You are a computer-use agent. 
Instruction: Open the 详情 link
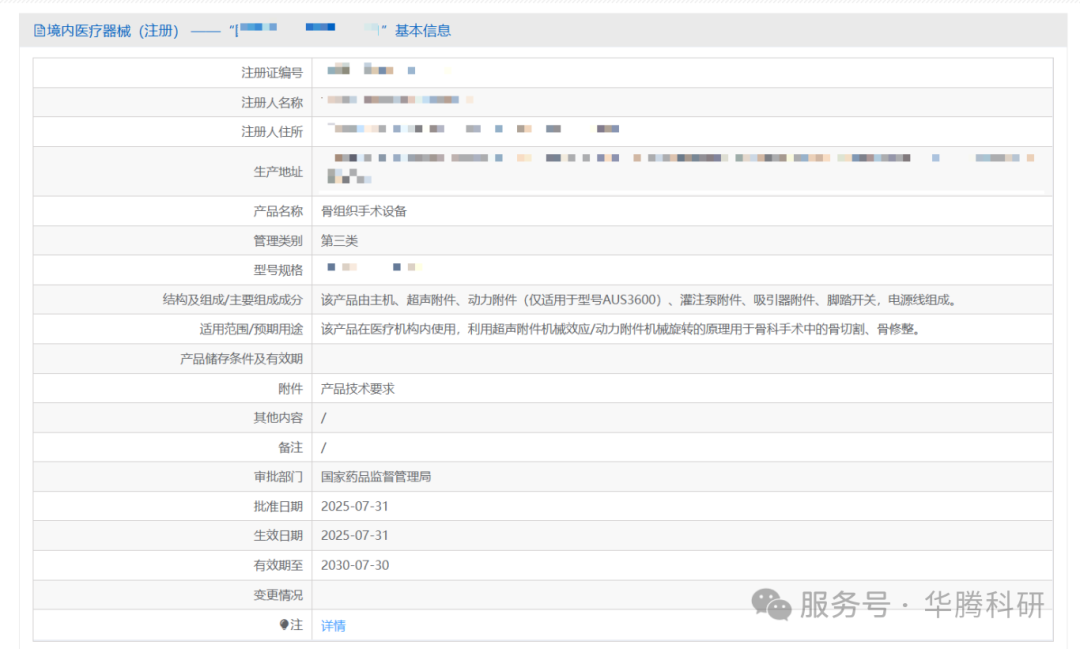click(x=333, y=626)
